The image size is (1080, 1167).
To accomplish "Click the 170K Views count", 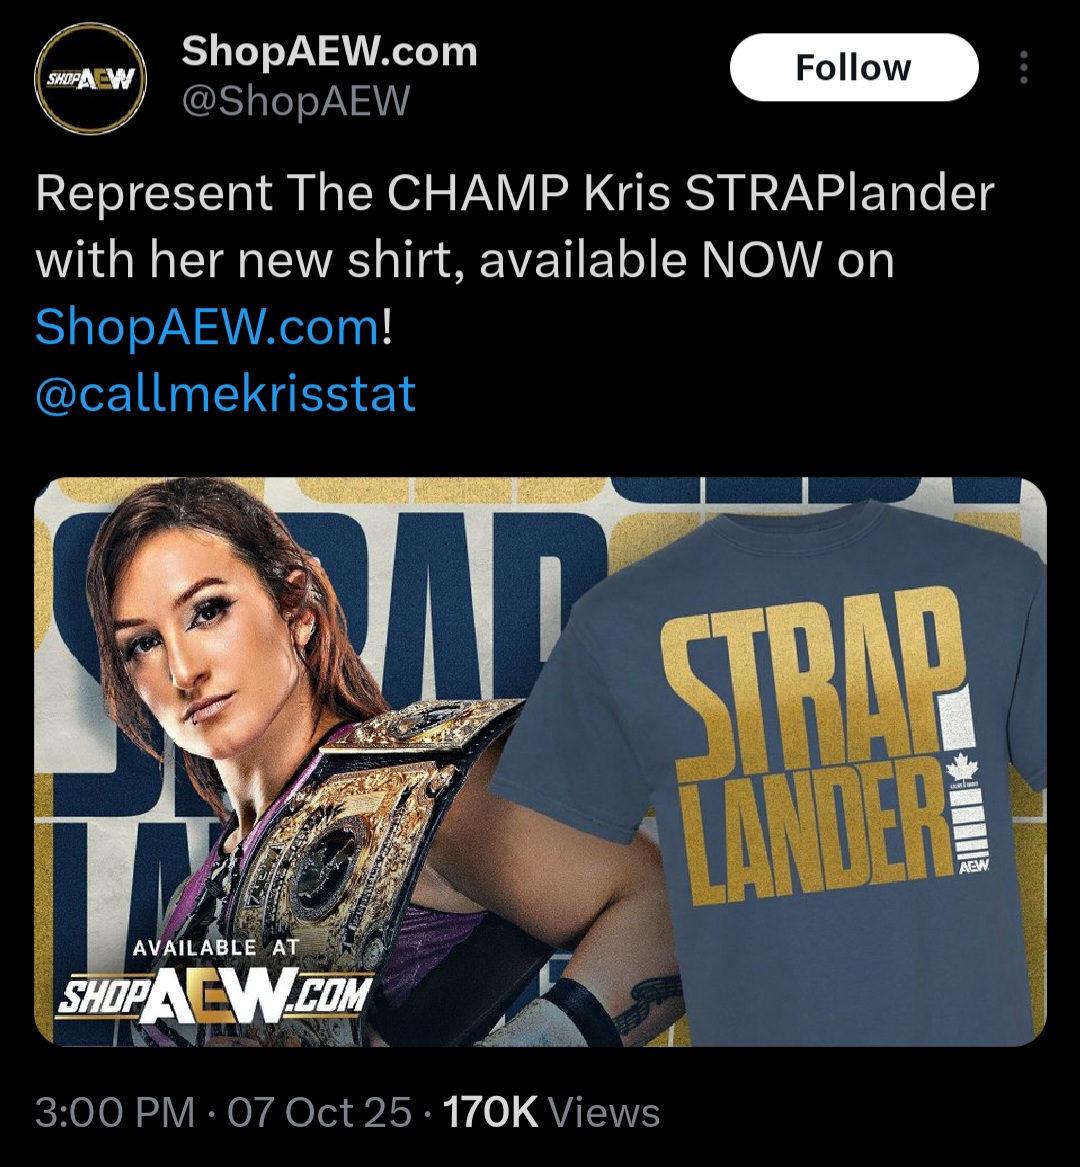I will tap(551, 1113).
